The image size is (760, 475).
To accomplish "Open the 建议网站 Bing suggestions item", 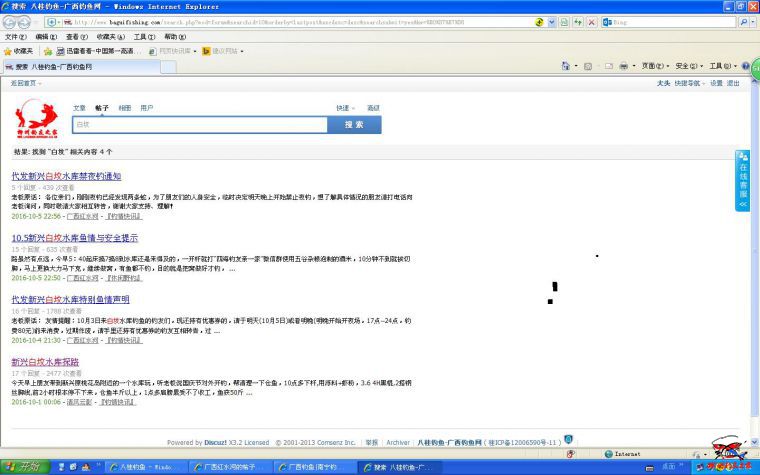I will click(223, 51).
